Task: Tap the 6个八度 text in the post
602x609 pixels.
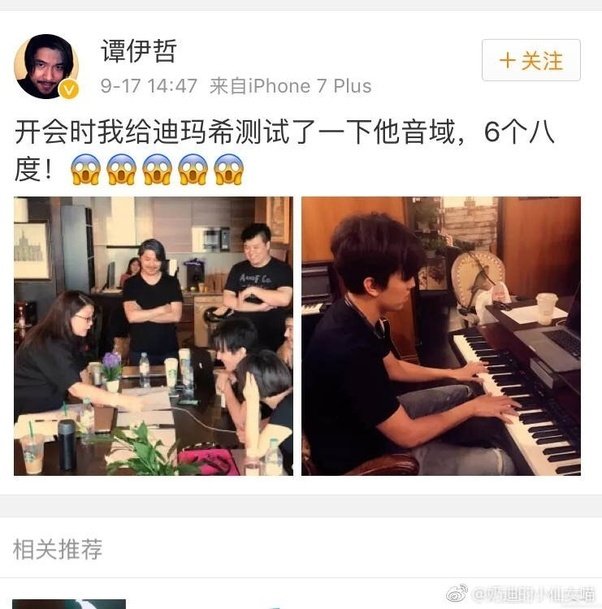Action: pyautogui.click(x=519, y=132)
